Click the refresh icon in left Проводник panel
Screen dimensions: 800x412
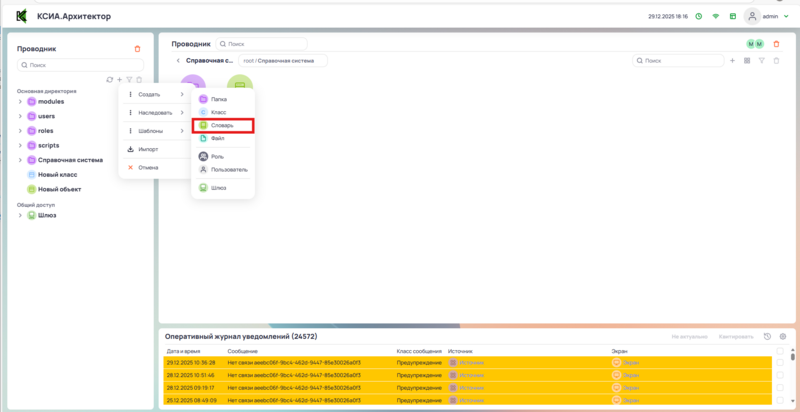click(x=109, y=79)
